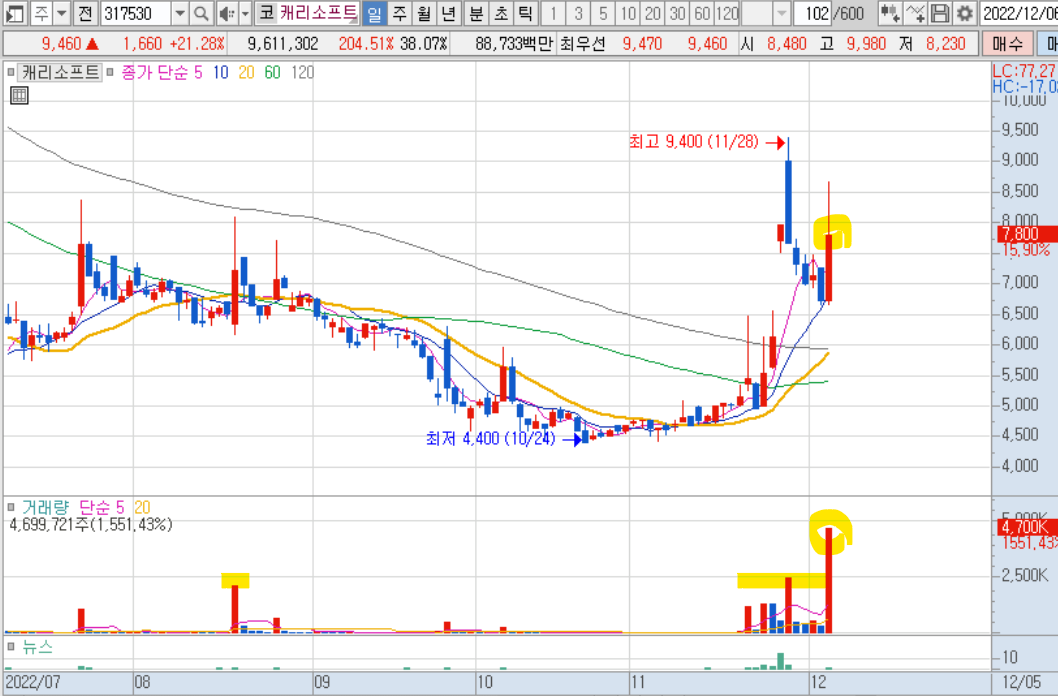
Task: Select the 5 interval button
Action: point(603,13)
